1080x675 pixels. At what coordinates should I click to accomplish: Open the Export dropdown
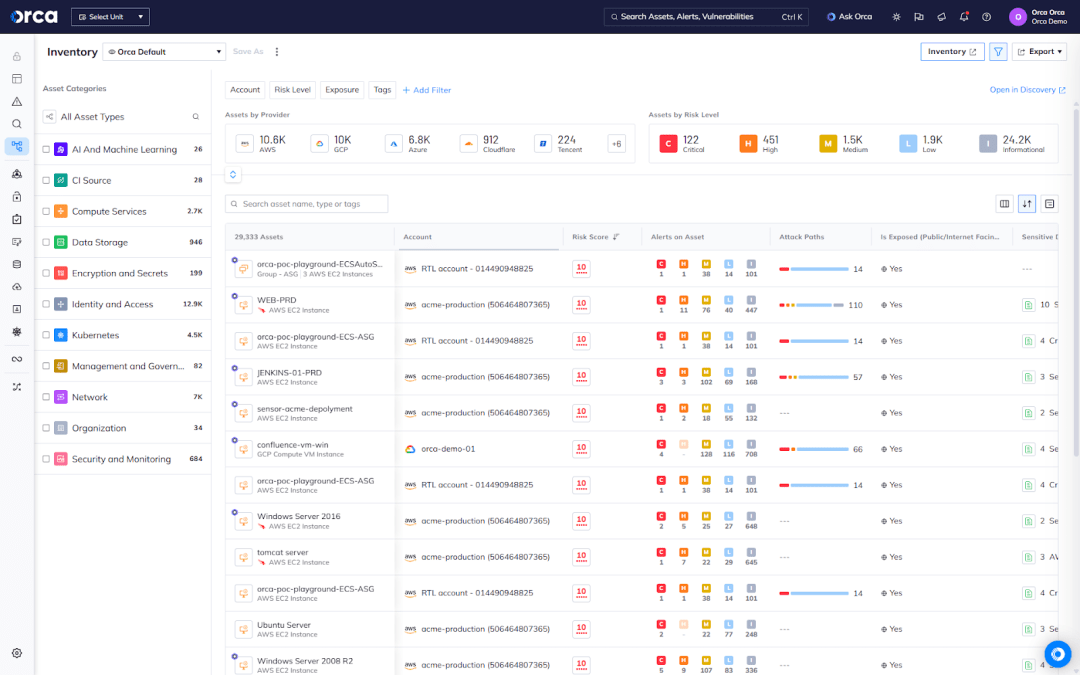[1040, 51]
